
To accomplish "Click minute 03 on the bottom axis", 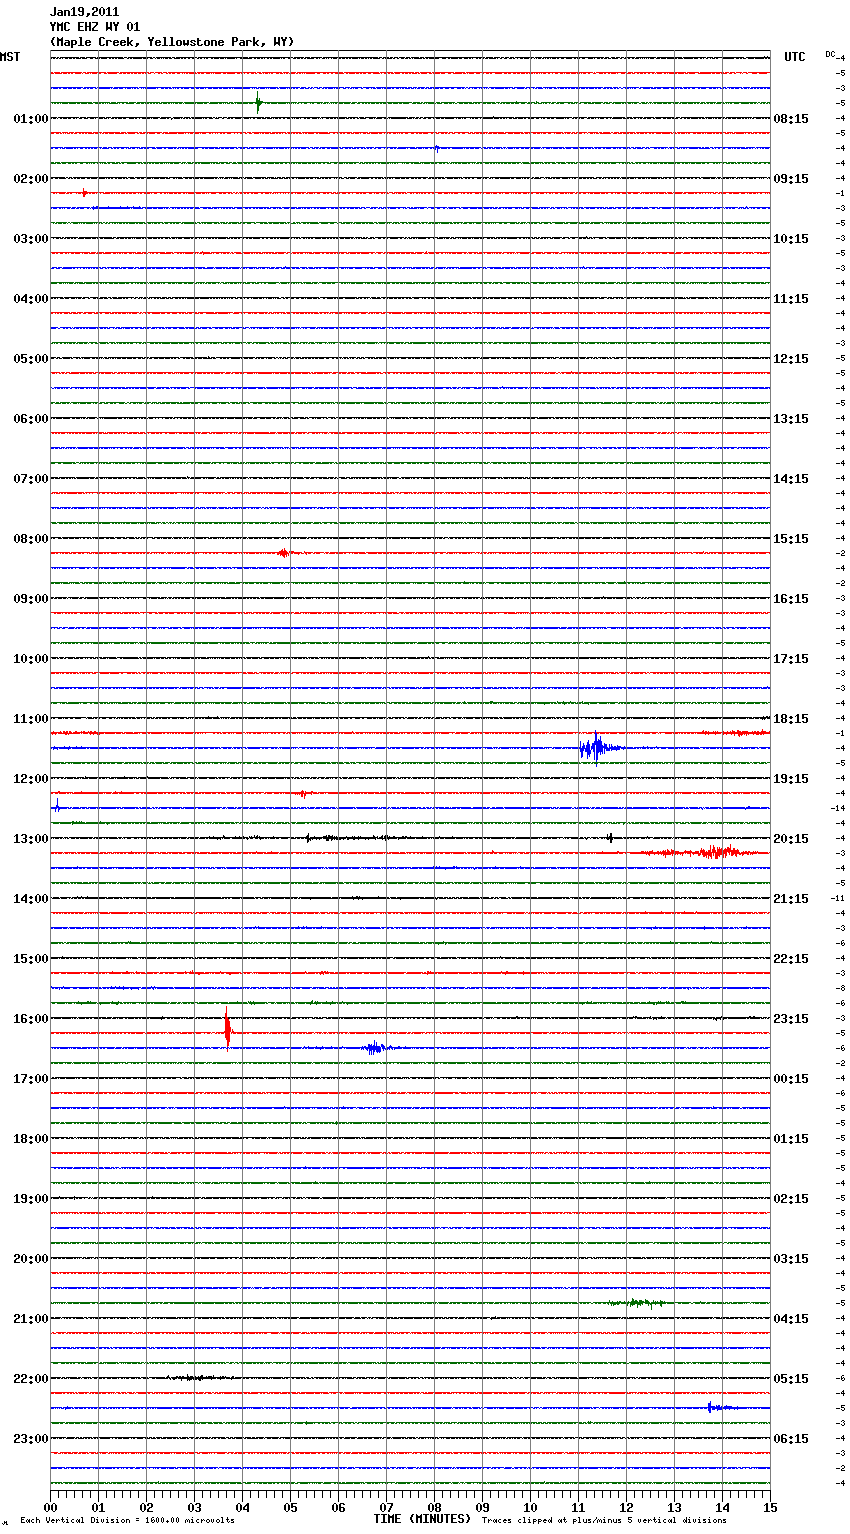I will pyautogui.click(x=194, y=1507).
